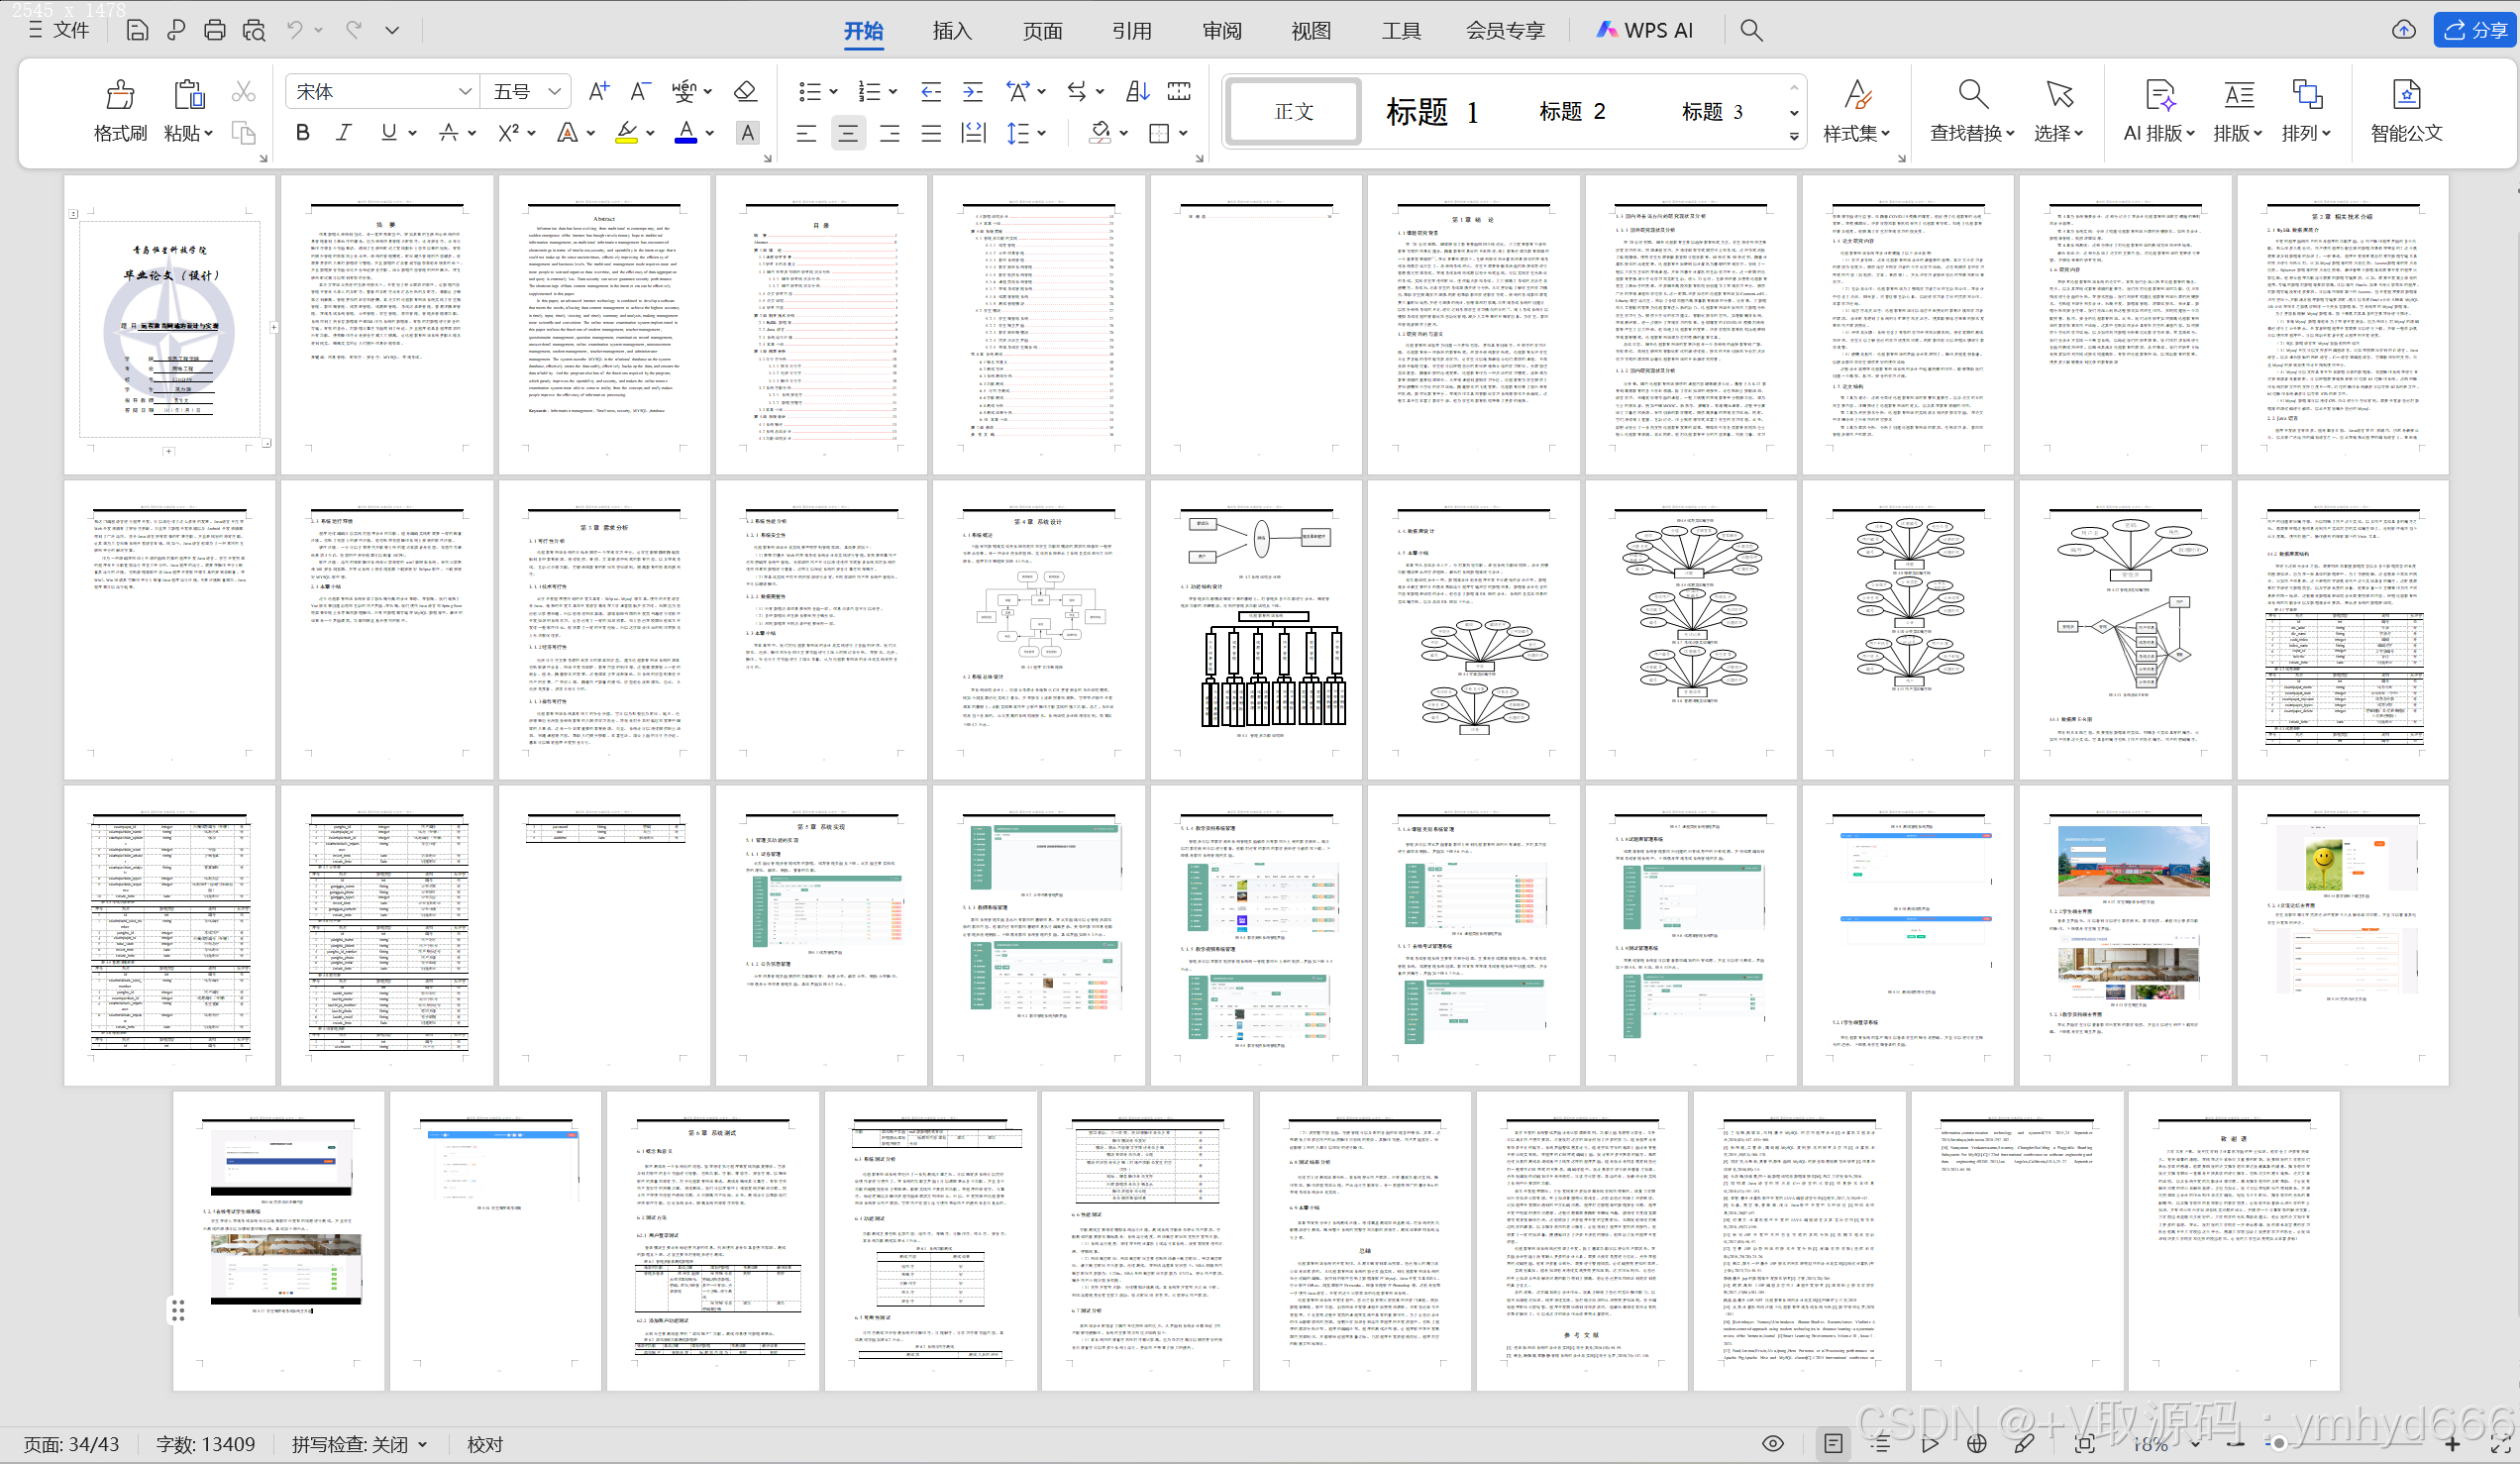Toggle eye protection mode in status bar
The width and height of the screenshot is (2520, 1464).
[1772, 1443]
